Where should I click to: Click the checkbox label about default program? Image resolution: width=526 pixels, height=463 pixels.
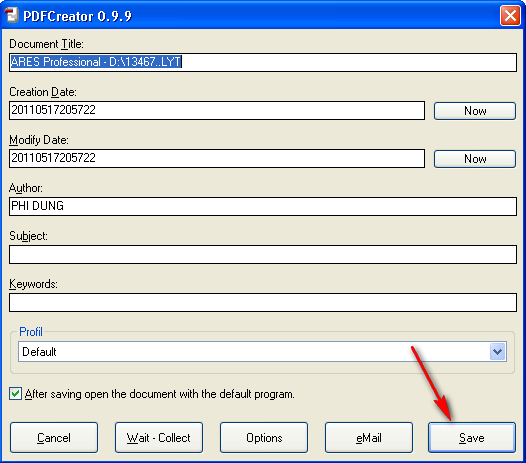pos(160,394)
